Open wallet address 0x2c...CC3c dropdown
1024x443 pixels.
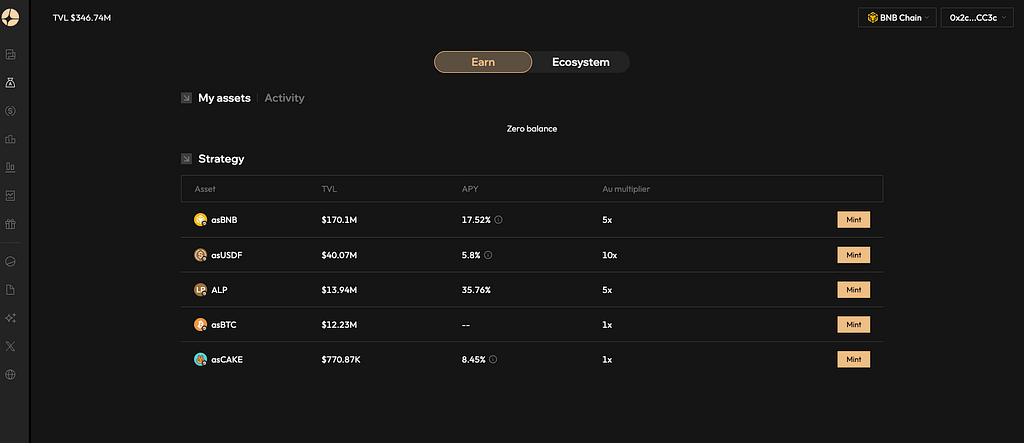(977, 18)
